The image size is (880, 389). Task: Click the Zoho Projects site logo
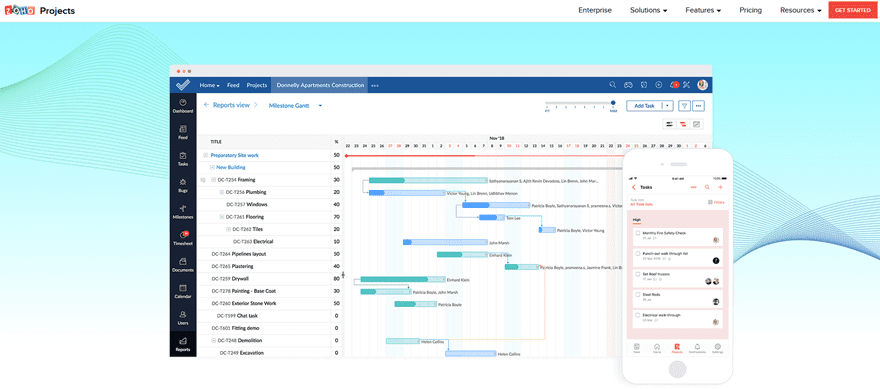[40, 11]
